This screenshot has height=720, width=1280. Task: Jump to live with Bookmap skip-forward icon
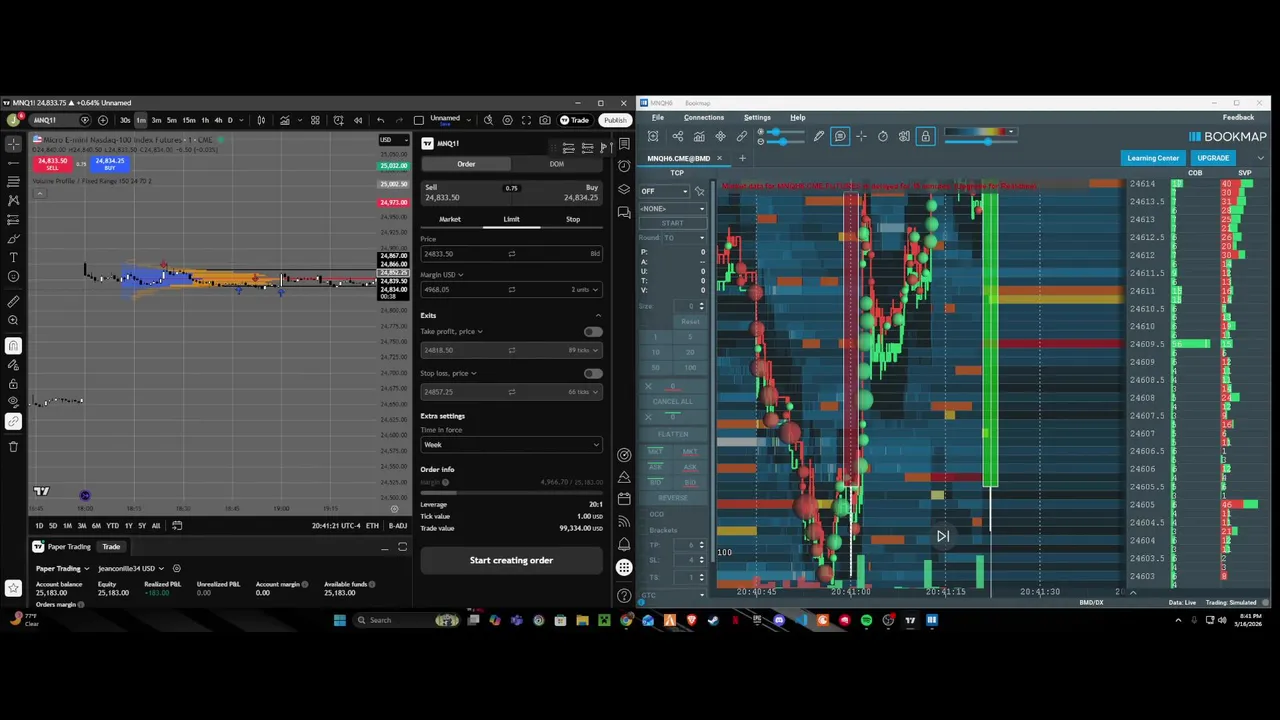click(942, 536)
